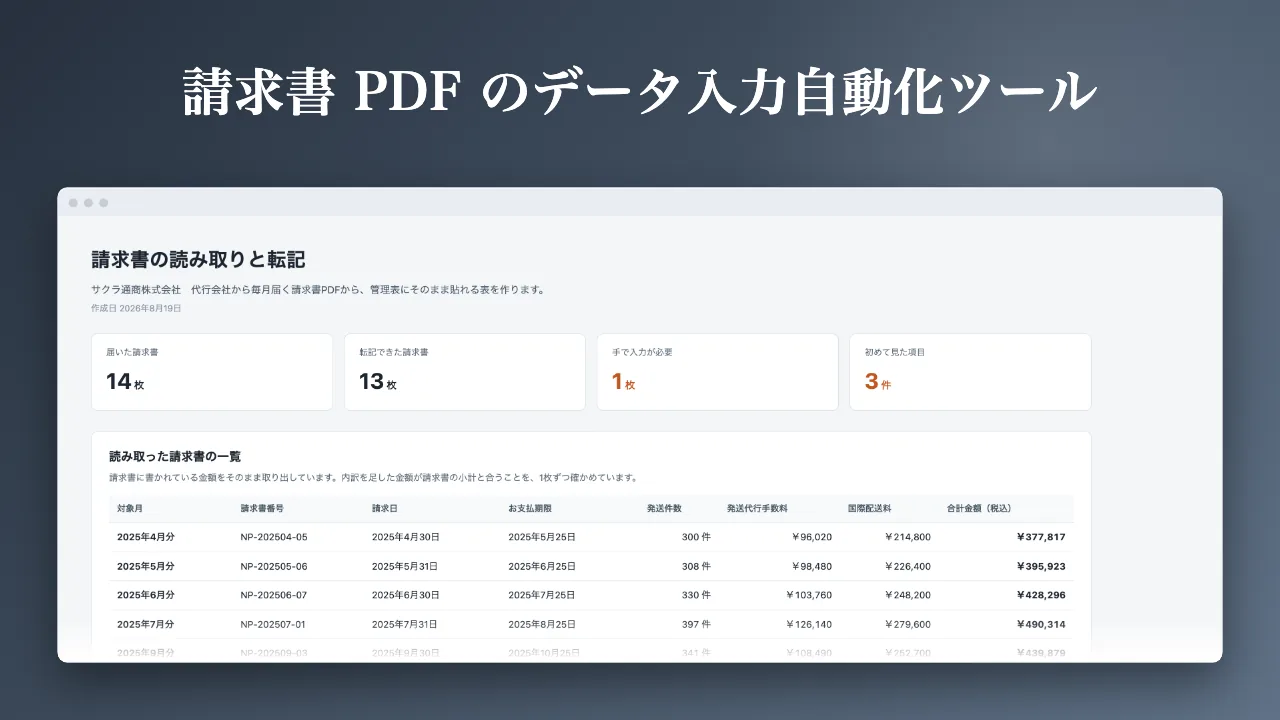This screenshot has width=1280, height=720.
Task: Select the 国際配送料 column header
Action: point(869,509)
